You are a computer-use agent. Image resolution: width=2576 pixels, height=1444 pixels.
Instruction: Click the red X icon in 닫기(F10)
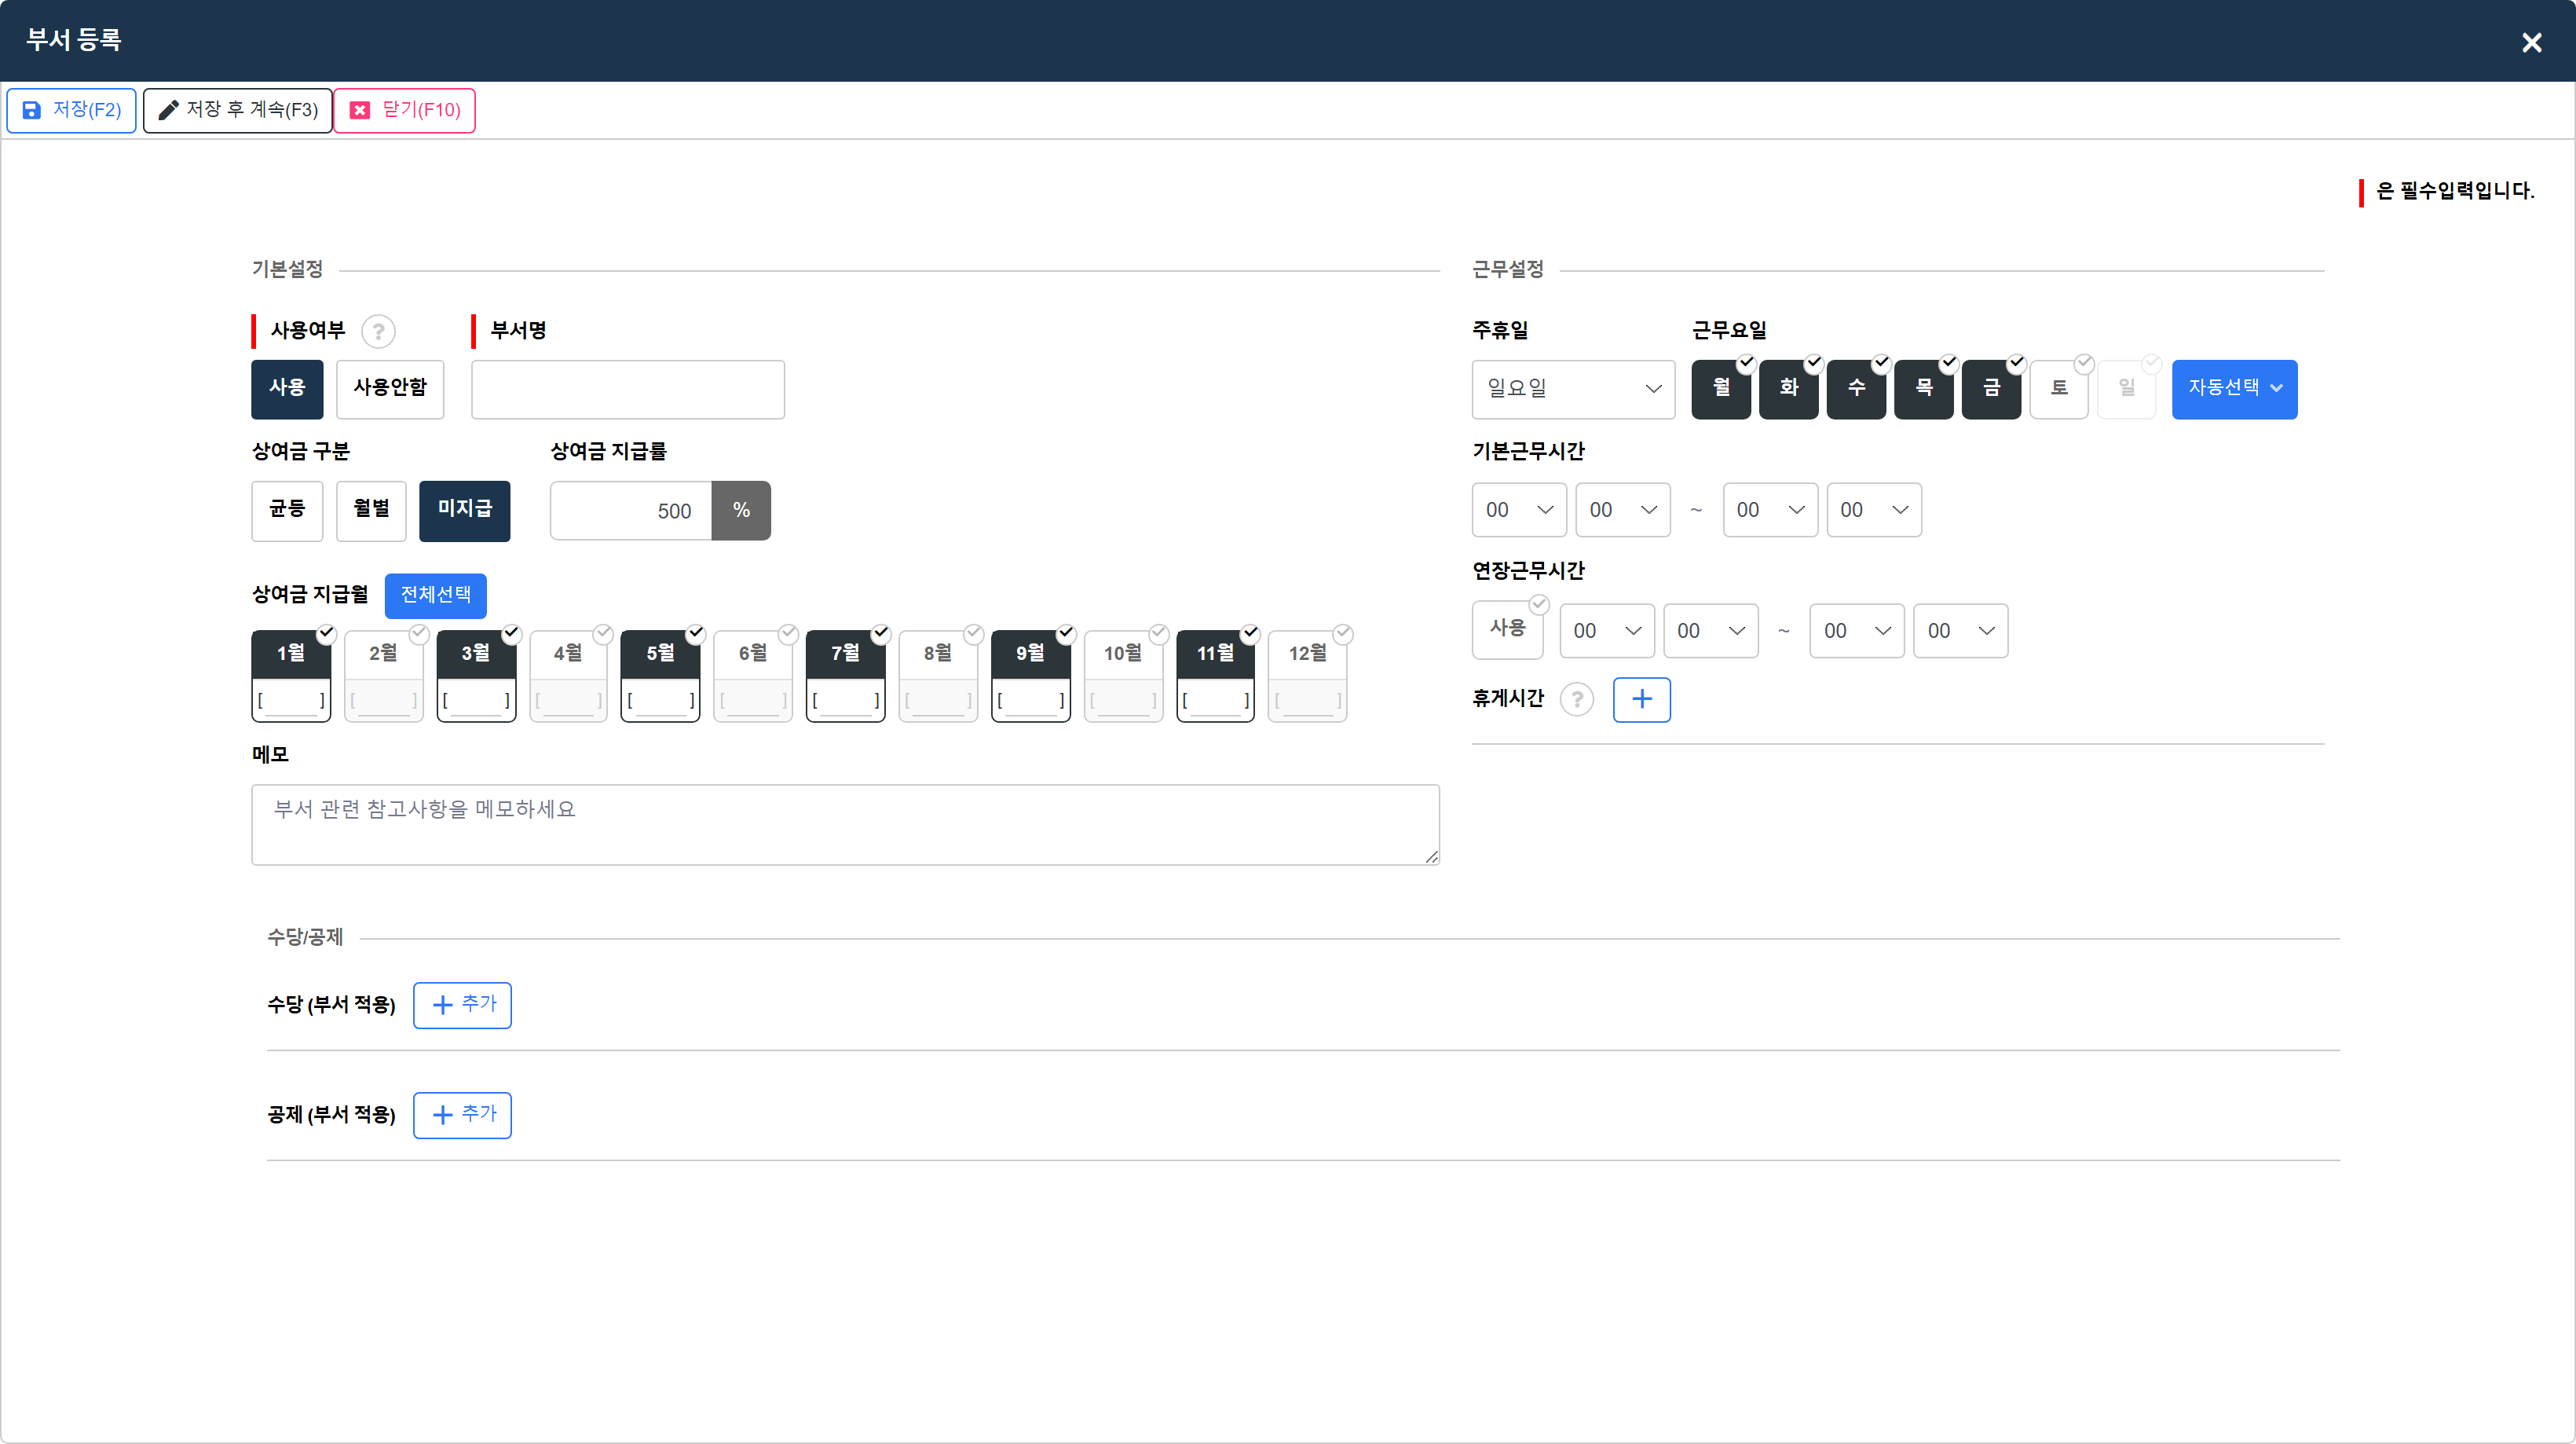tap(360, 110)
